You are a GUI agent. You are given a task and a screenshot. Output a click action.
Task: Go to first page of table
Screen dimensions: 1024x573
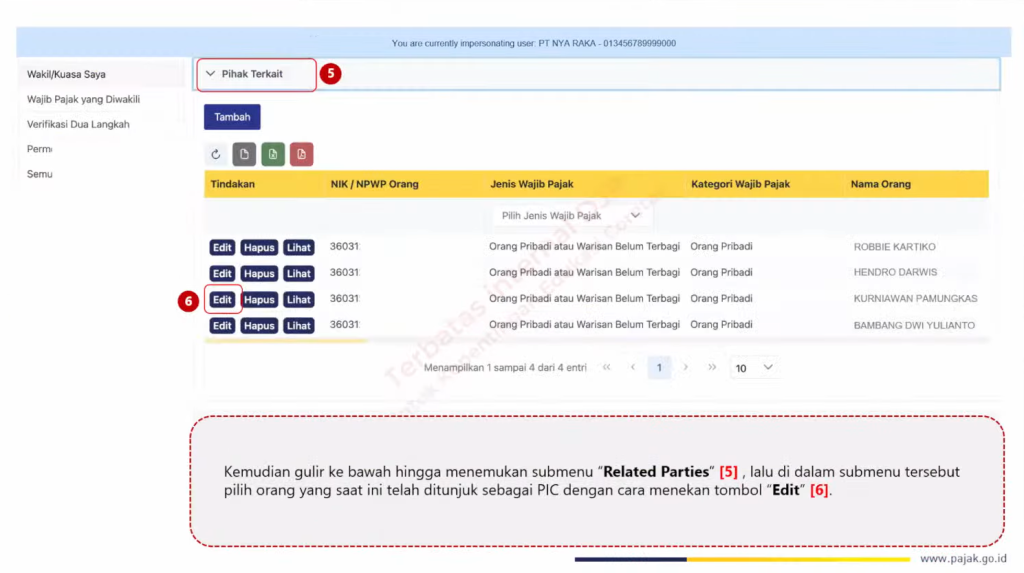click(606, 368)
